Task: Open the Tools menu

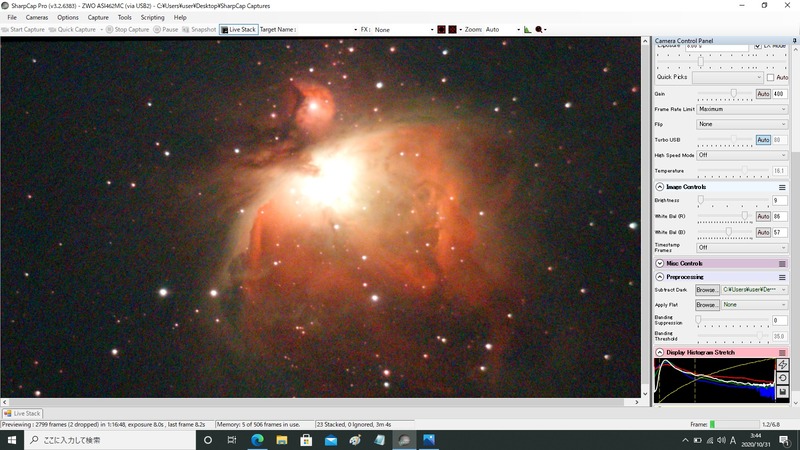Action: click(x=124, y=17)
